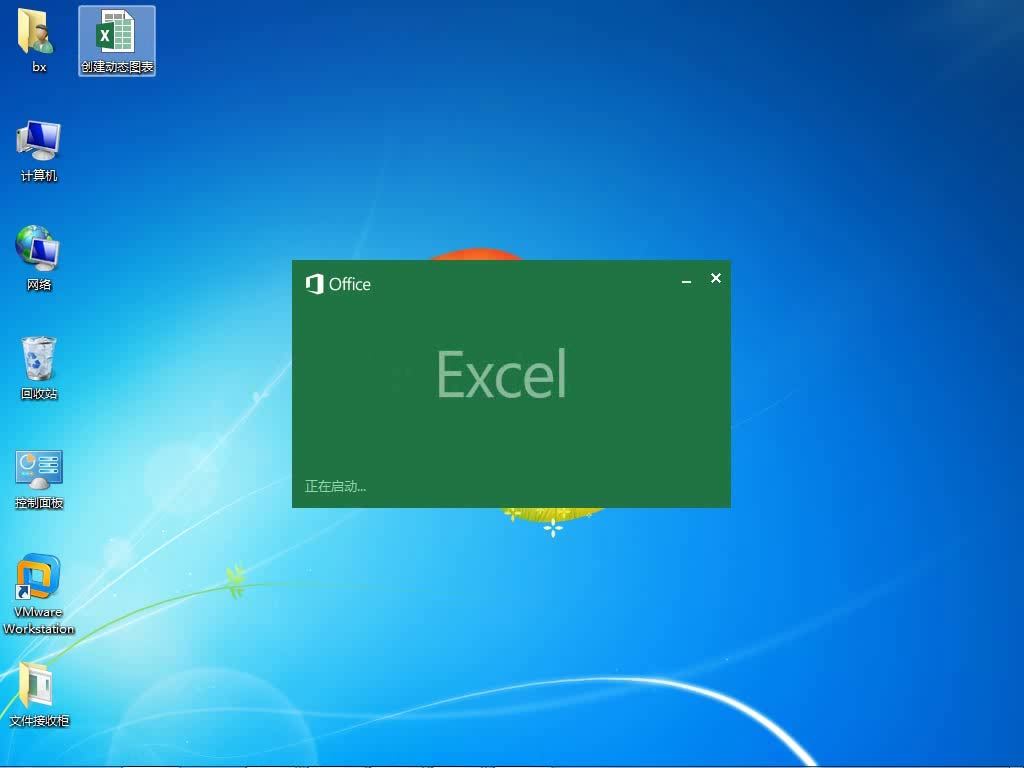
Task: Click the 网络 label text
Action: click(39, 284)
